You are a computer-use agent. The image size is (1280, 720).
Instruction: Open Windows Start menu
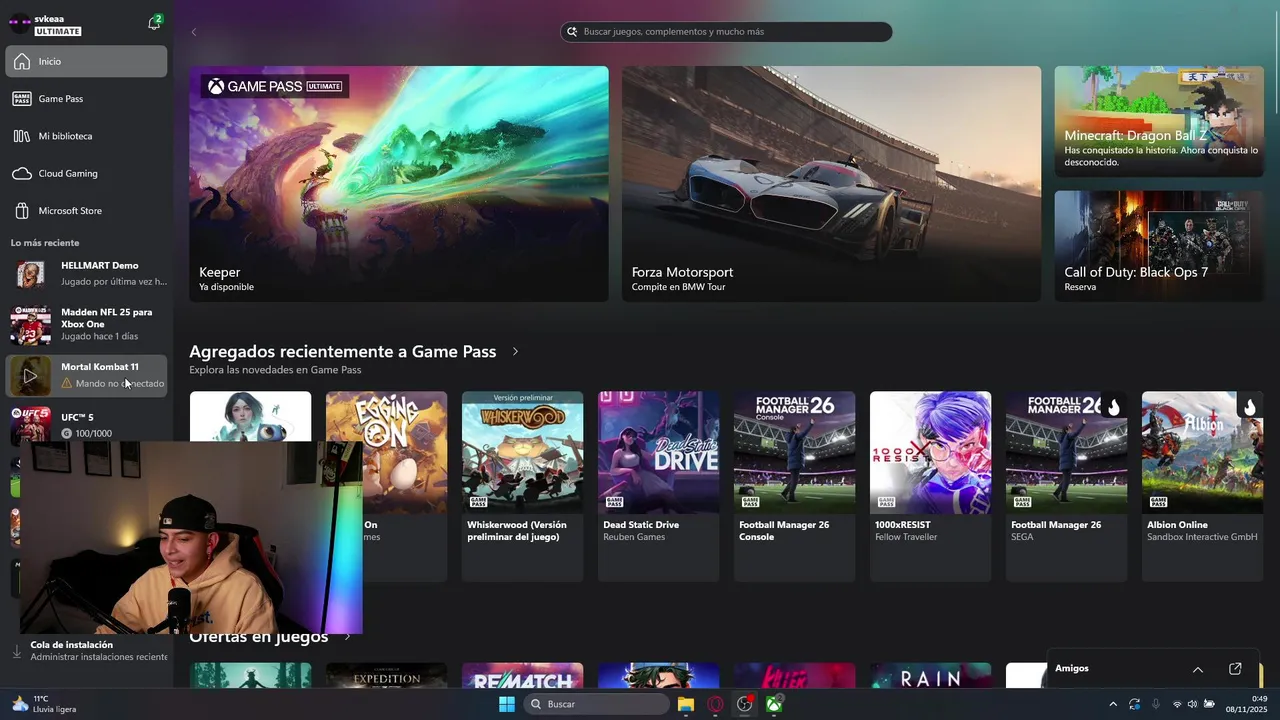pyautogui.click(x=507, y=704)
